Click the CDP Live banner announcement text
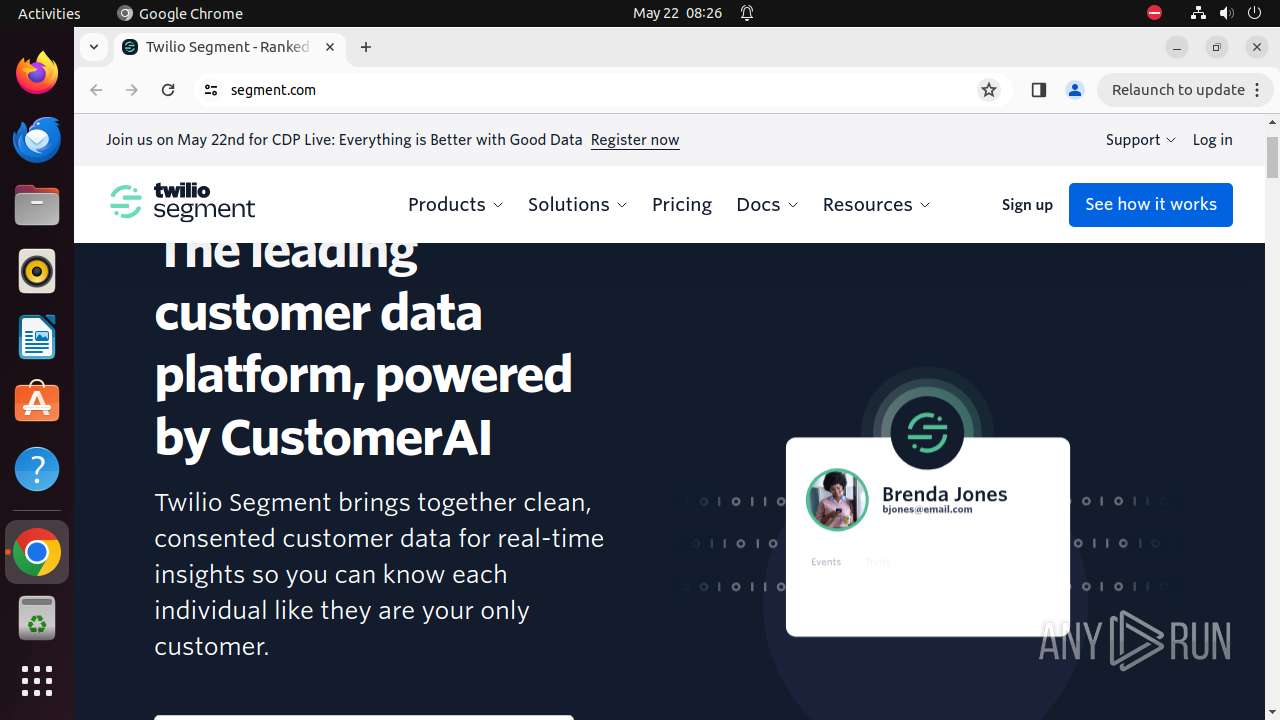This screenshot has width=1280, height=720. [x=344, y=140]
